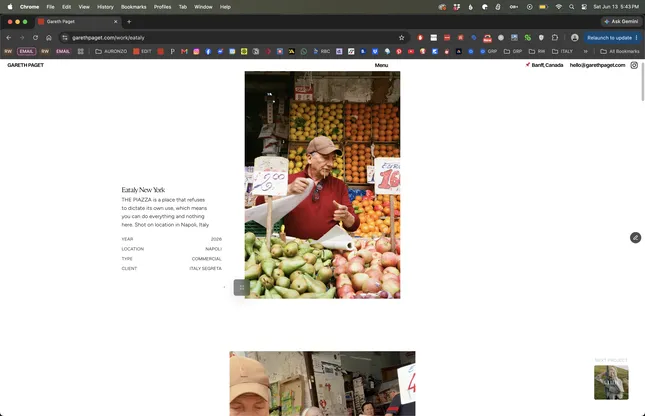
Task: Open the WhatsApp bookmark icon
Action: 304,51
